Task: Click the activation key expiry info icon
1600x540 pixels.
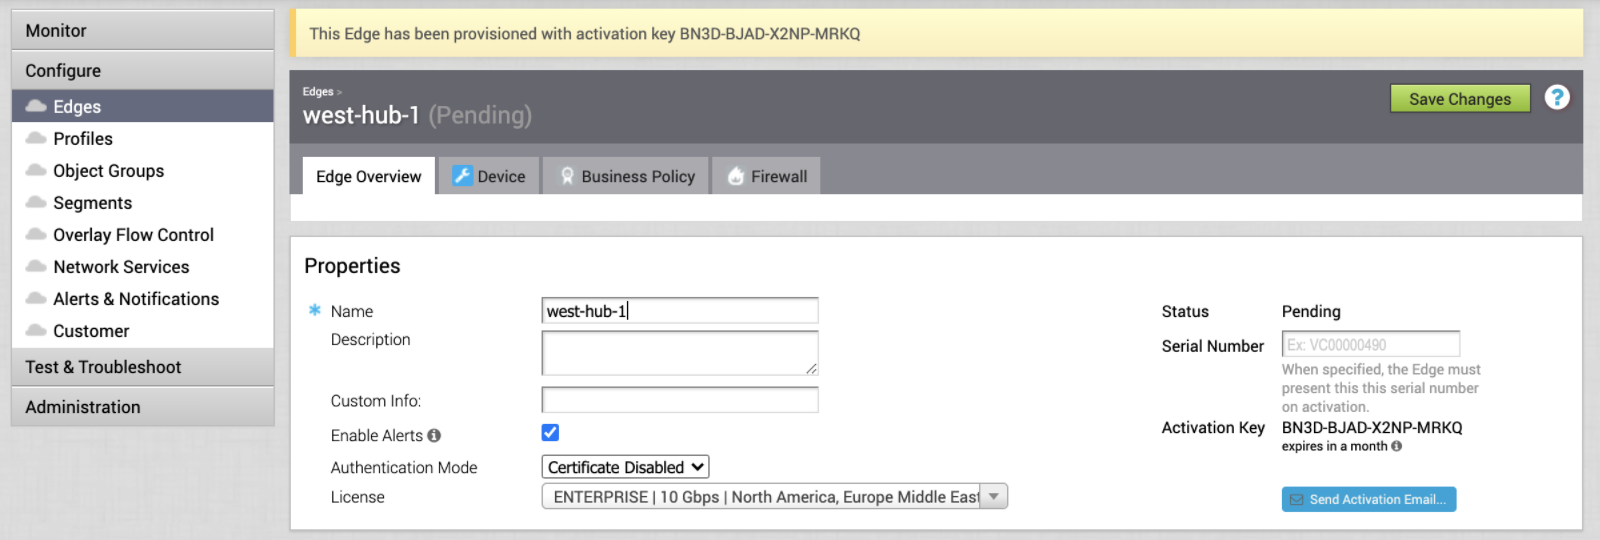Action: (x=1397, y=446)
